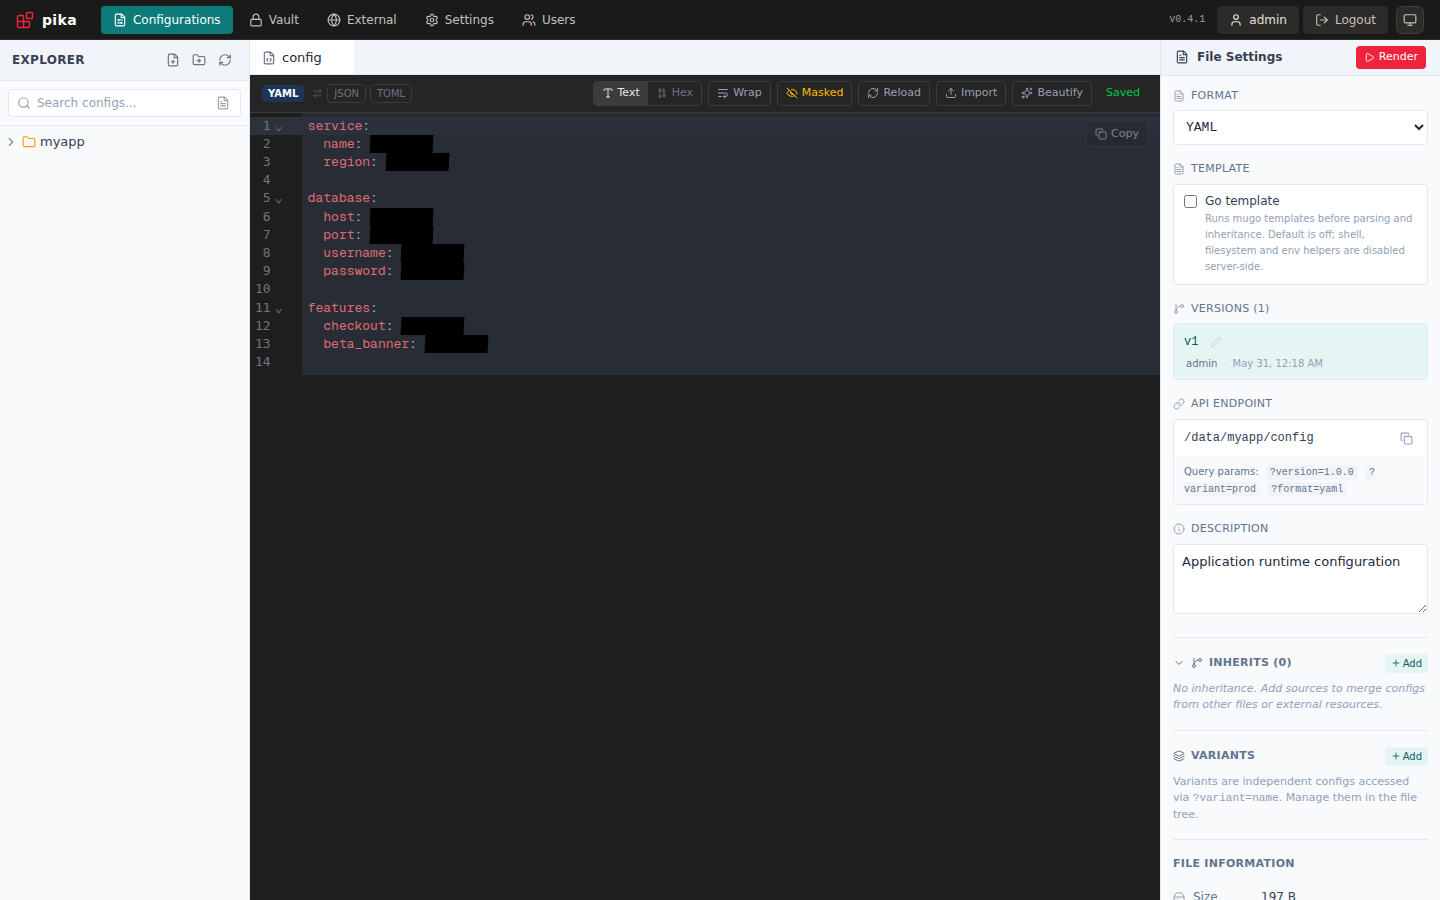Edit the v1 version name pencil icon

(x=1216, y=342)
